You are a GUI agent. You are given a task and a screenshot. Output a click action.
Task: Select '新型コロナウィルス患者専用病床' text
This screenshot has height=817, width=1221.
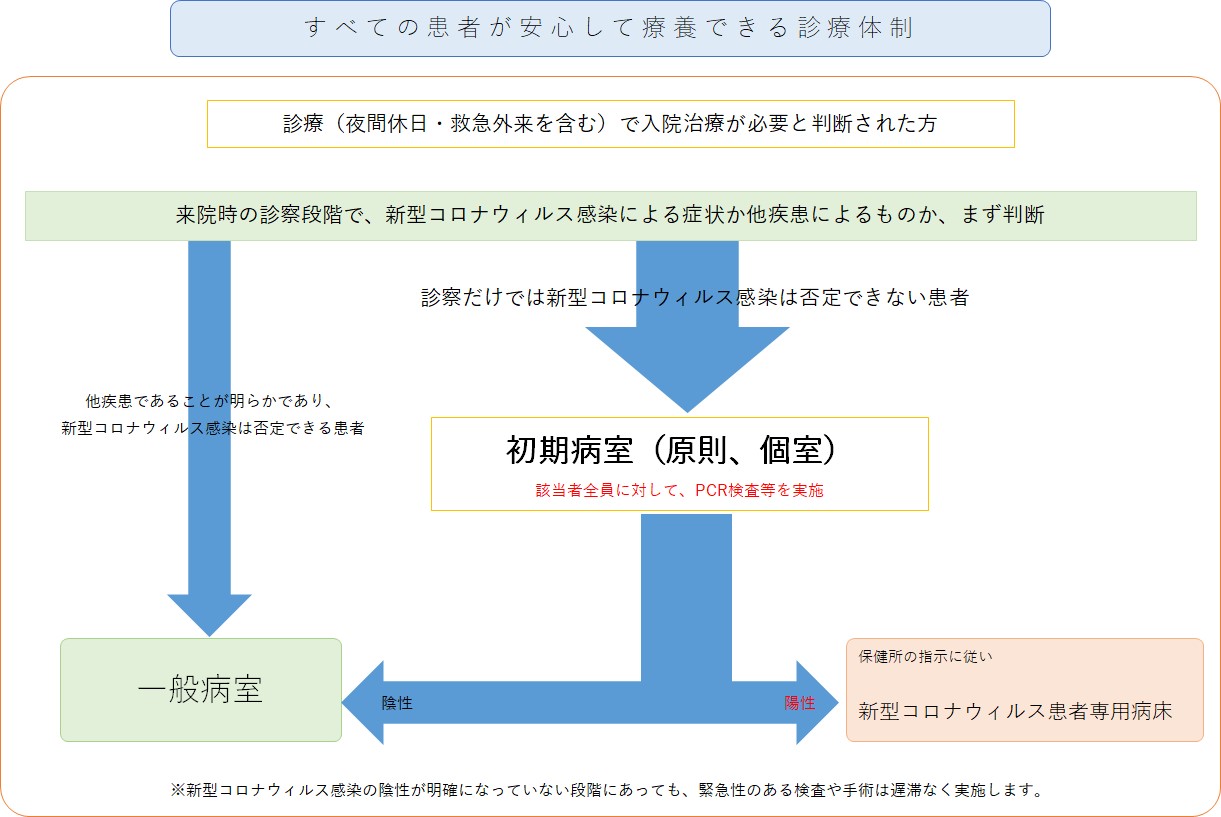1015,711
